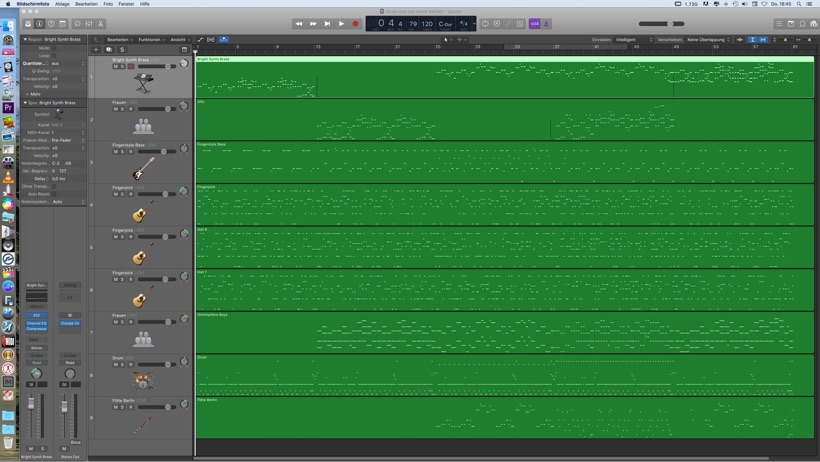Toggle the Flex button
This screenshot has width=820, height=462.
pos(211,39)
